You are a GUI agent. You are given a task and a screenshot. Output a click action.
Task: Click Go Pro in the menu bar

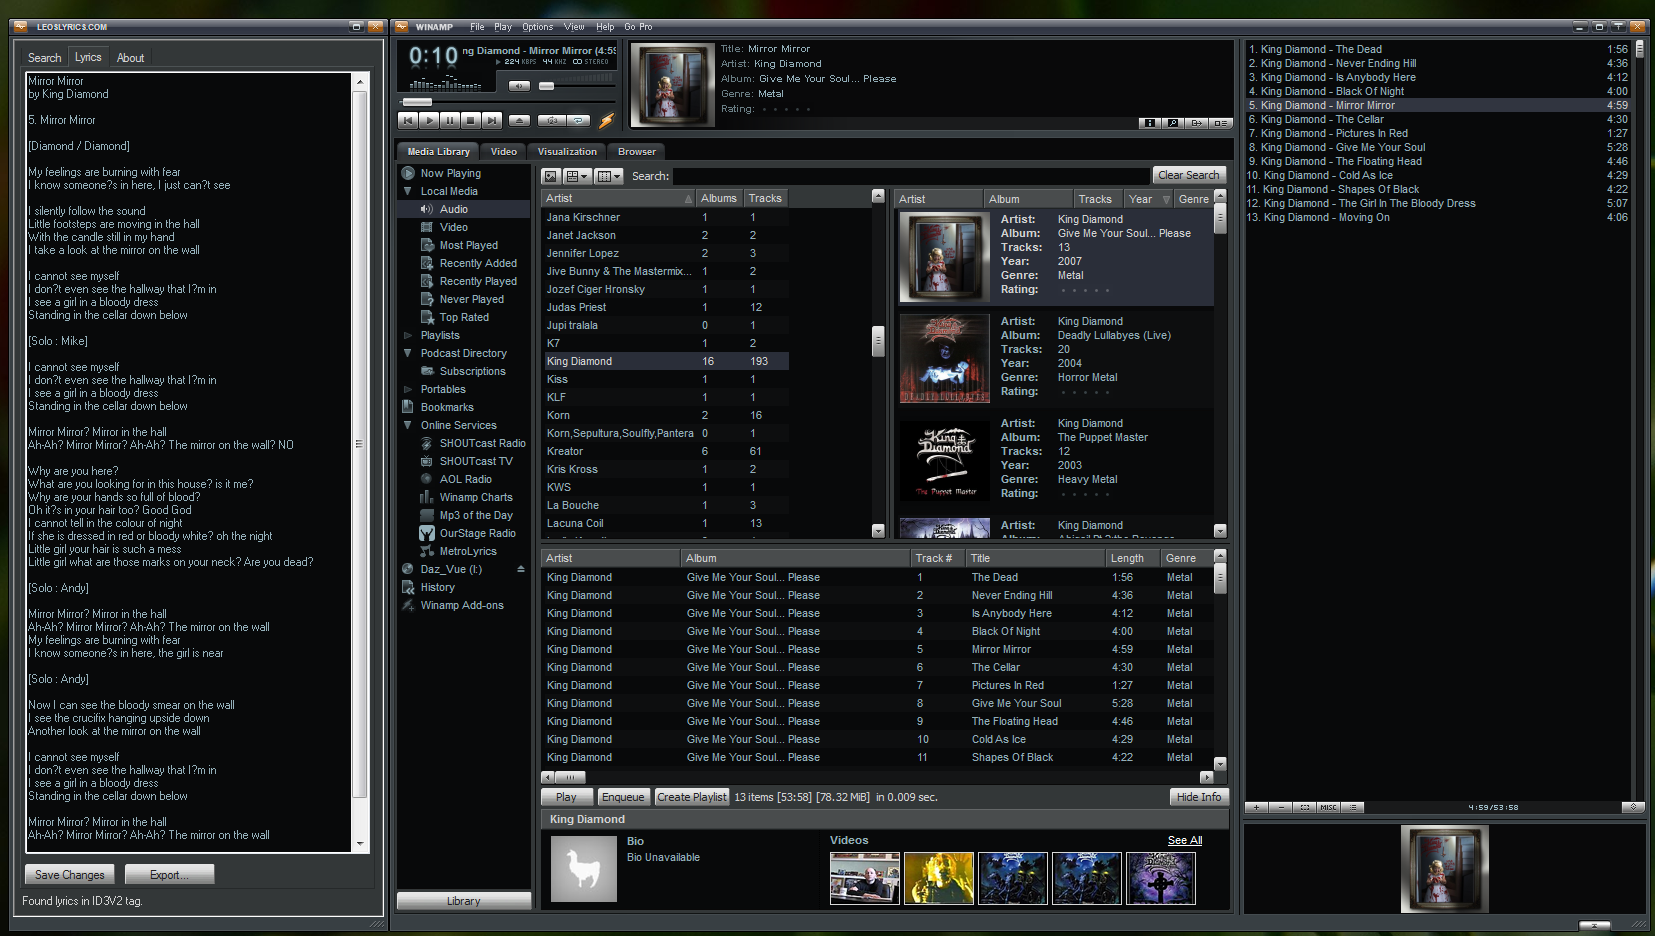click(x=638, y=27)
